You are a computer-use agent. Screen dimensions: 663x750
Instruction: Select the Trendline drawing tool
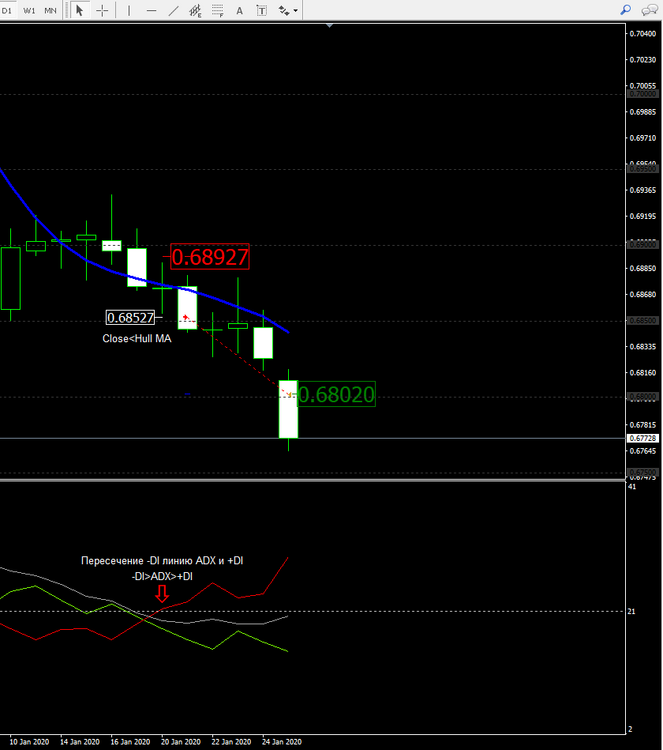(x=173, y=10)
